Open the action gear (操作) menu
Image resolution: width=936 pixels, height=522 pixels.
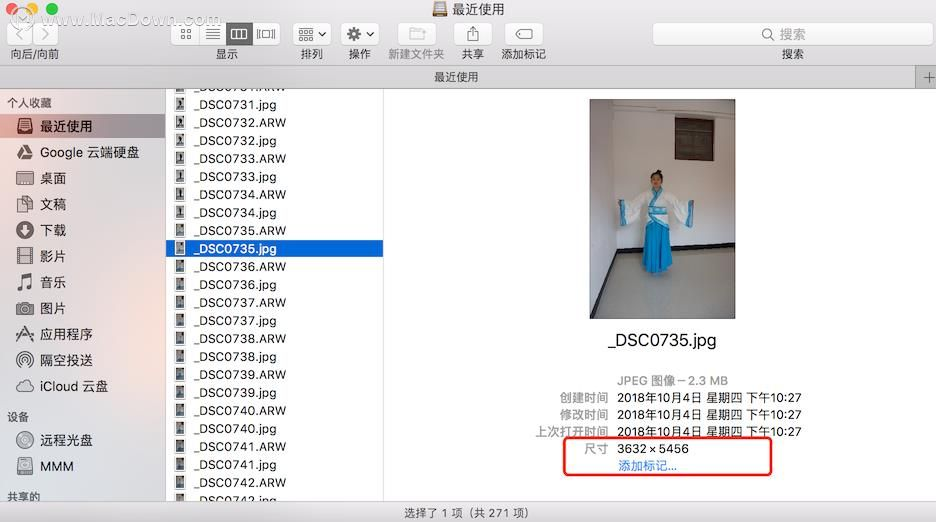[x=360, y=34]
